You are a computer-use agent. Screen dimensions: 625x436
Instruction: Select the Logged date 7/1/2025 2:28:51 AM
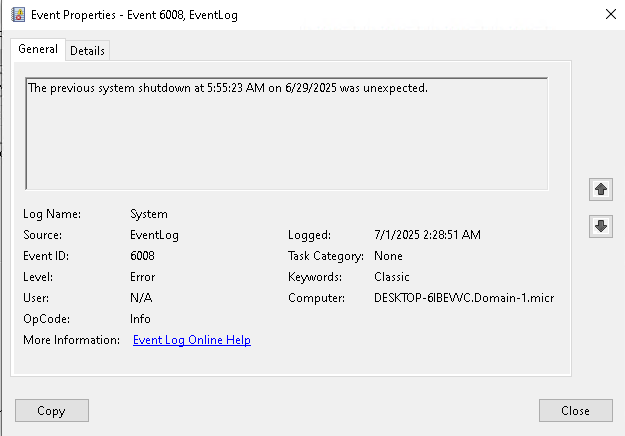click(x=427, y=235)
